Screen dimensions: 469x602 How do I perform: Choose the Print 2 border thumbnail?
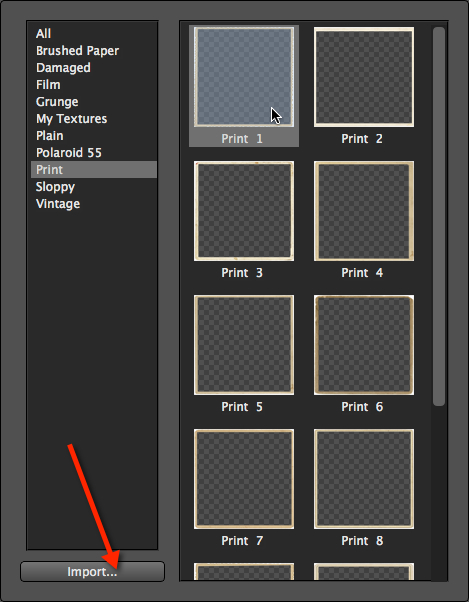click(364, 77)
